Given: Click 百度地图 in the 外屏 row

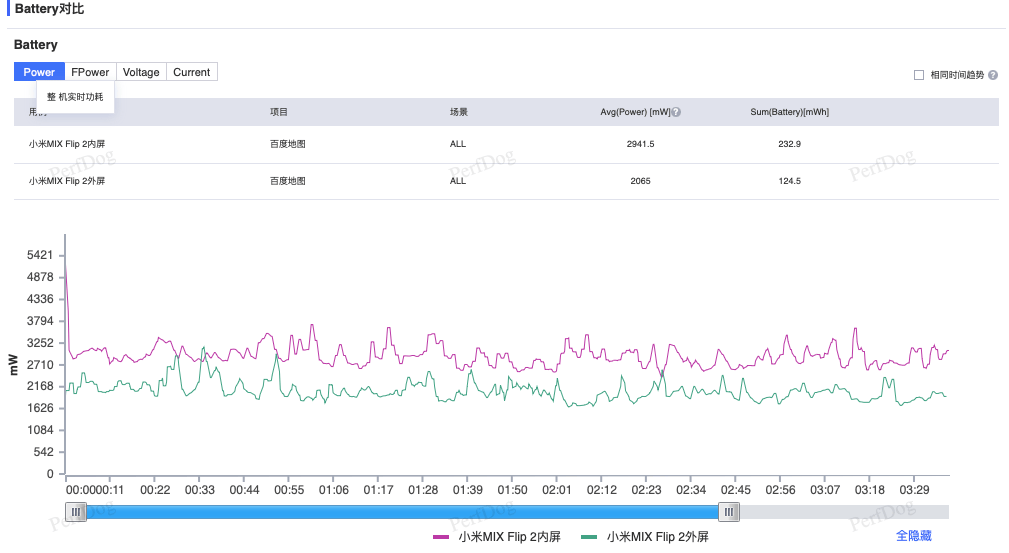Looking at the screenshot, I should pyautogui.click(x=288, y=181).
